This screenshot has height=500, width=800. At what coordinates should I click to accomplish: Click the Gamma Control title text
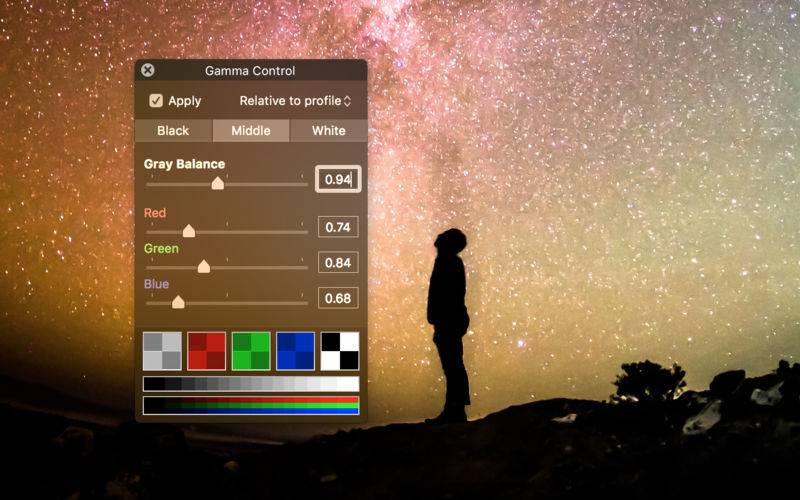tap(250, 71)
